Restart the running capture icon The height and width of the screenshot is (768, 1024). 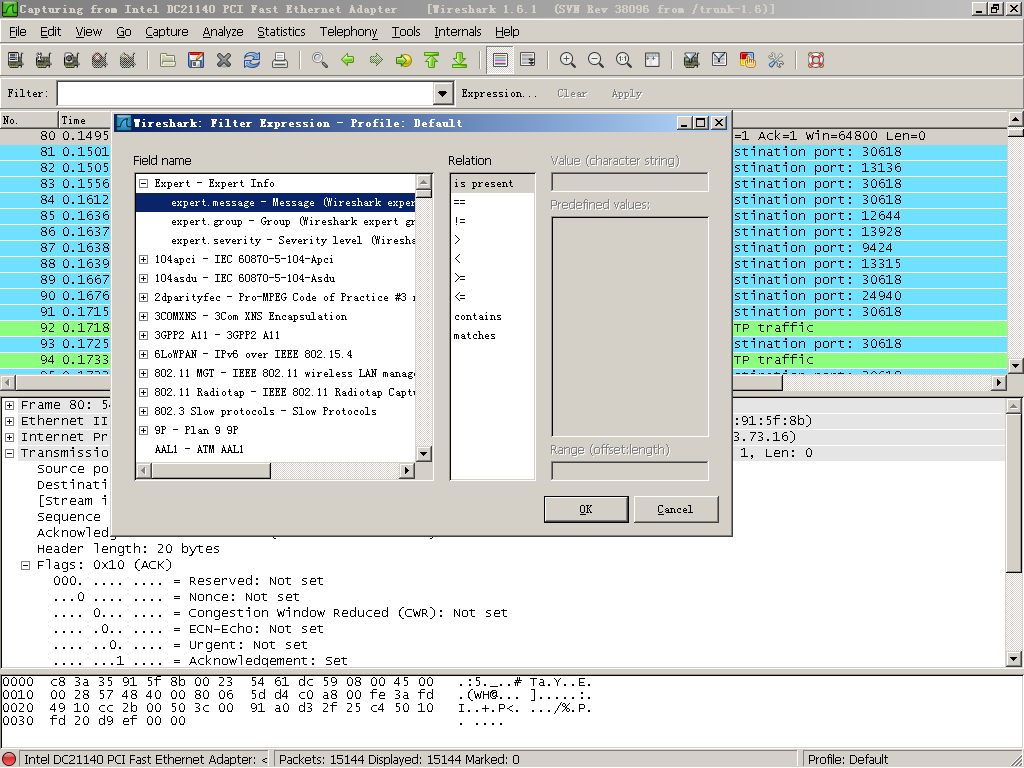point(128,60)
